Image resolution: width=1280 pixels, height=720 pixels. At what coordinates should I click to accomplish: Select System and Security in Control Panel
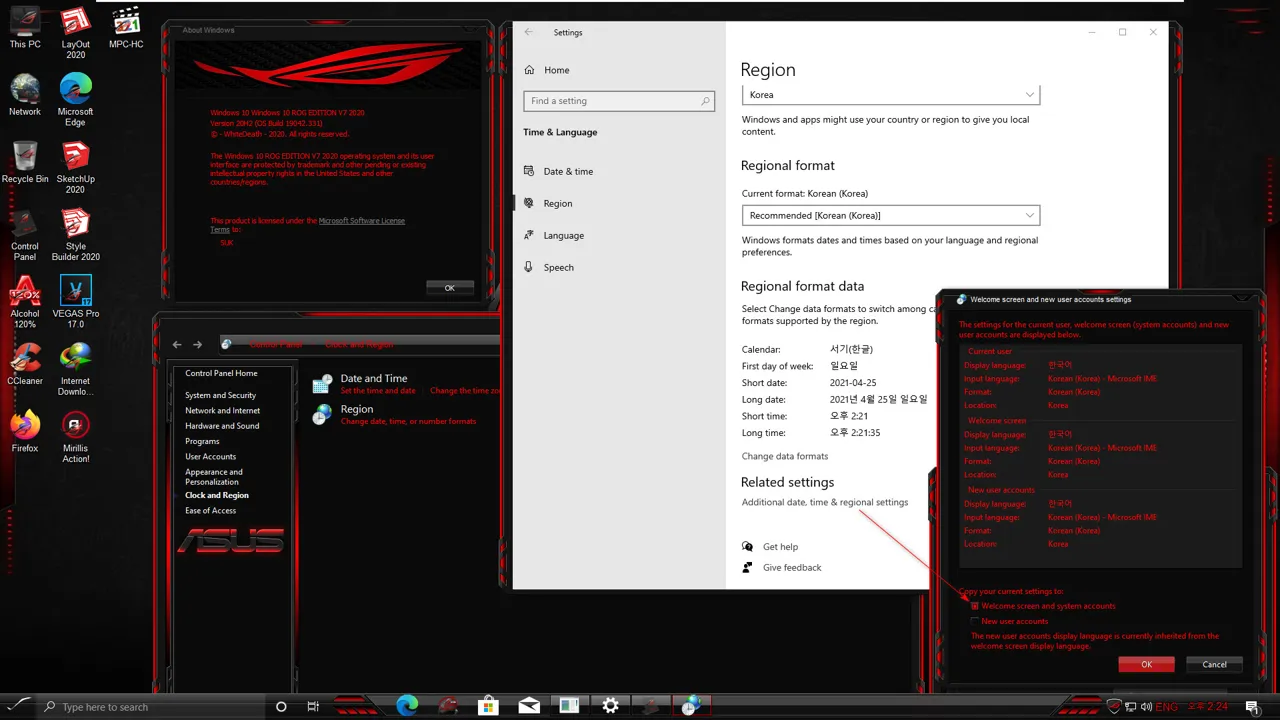click(220, 395)
